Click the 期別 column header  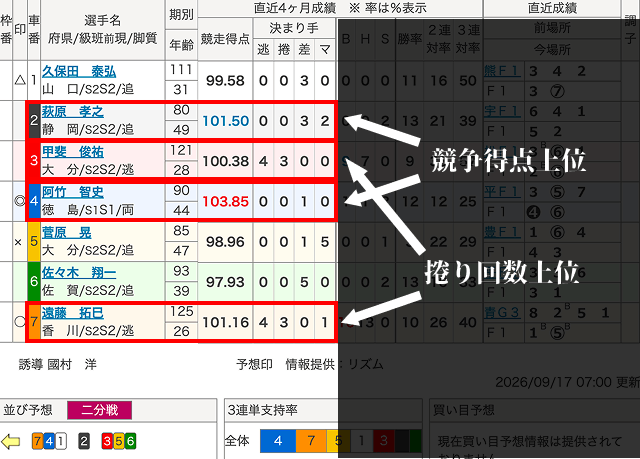[x=181, y=15]
